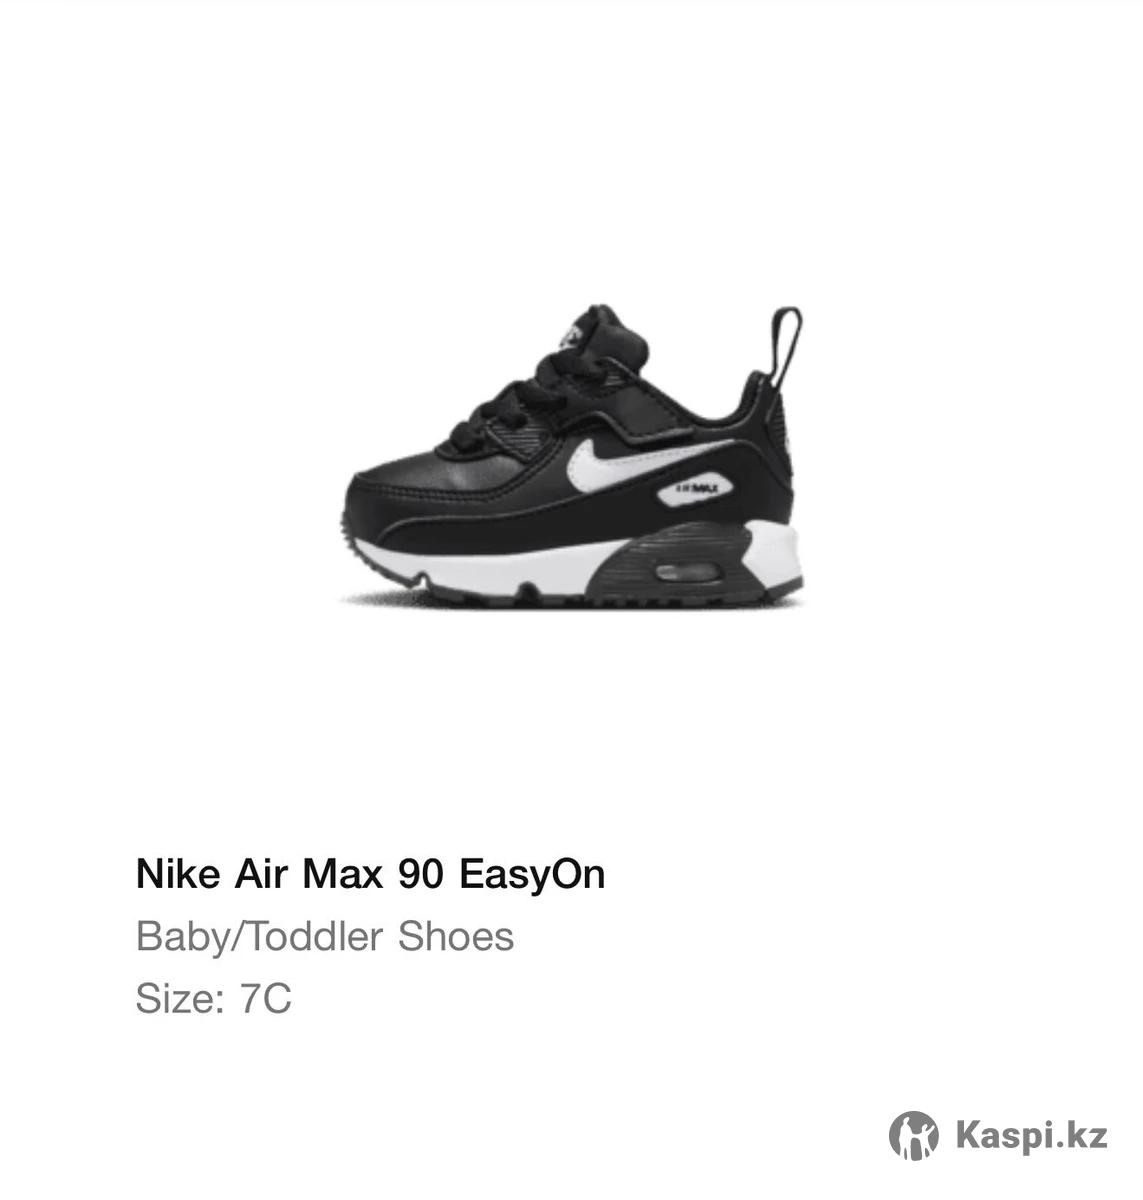Select the Size: 7C label
This screenshot has width=1143, height=1200.
coord(214,999)
